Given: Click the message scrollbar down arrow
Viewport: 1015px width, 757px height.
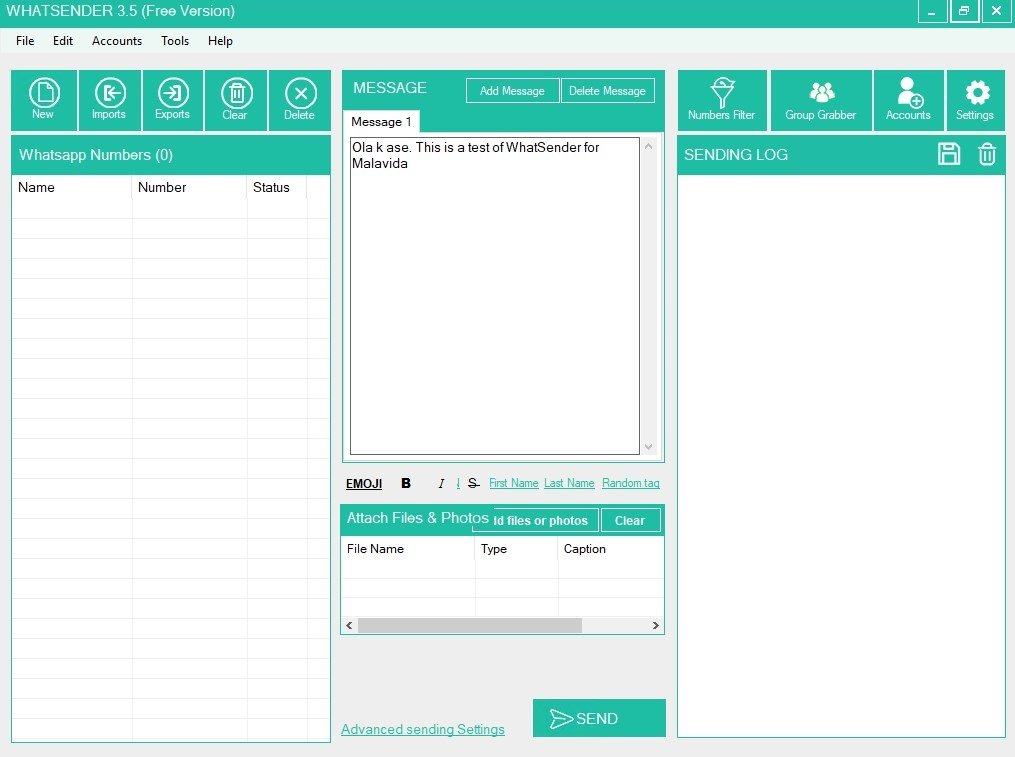Looking at the screenshot, I should (649, 447).
